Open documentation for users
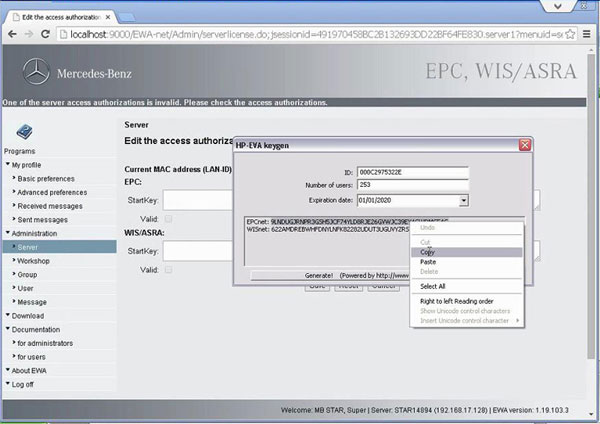The height and width of the screenshot is (424, 600). (31, 357)
